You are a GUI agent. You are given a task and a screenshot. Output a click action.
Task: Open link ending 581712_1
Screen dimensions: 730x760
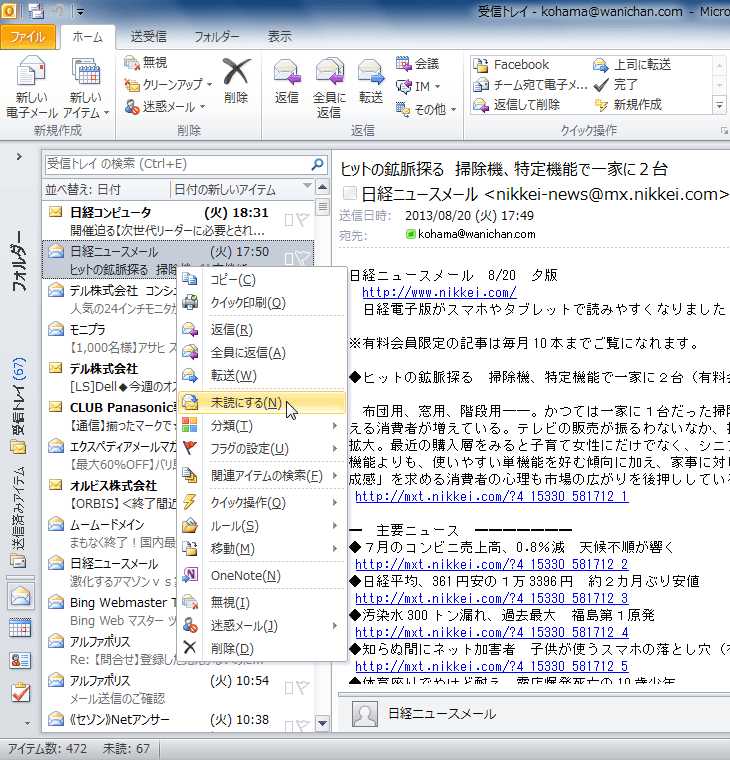492,496
